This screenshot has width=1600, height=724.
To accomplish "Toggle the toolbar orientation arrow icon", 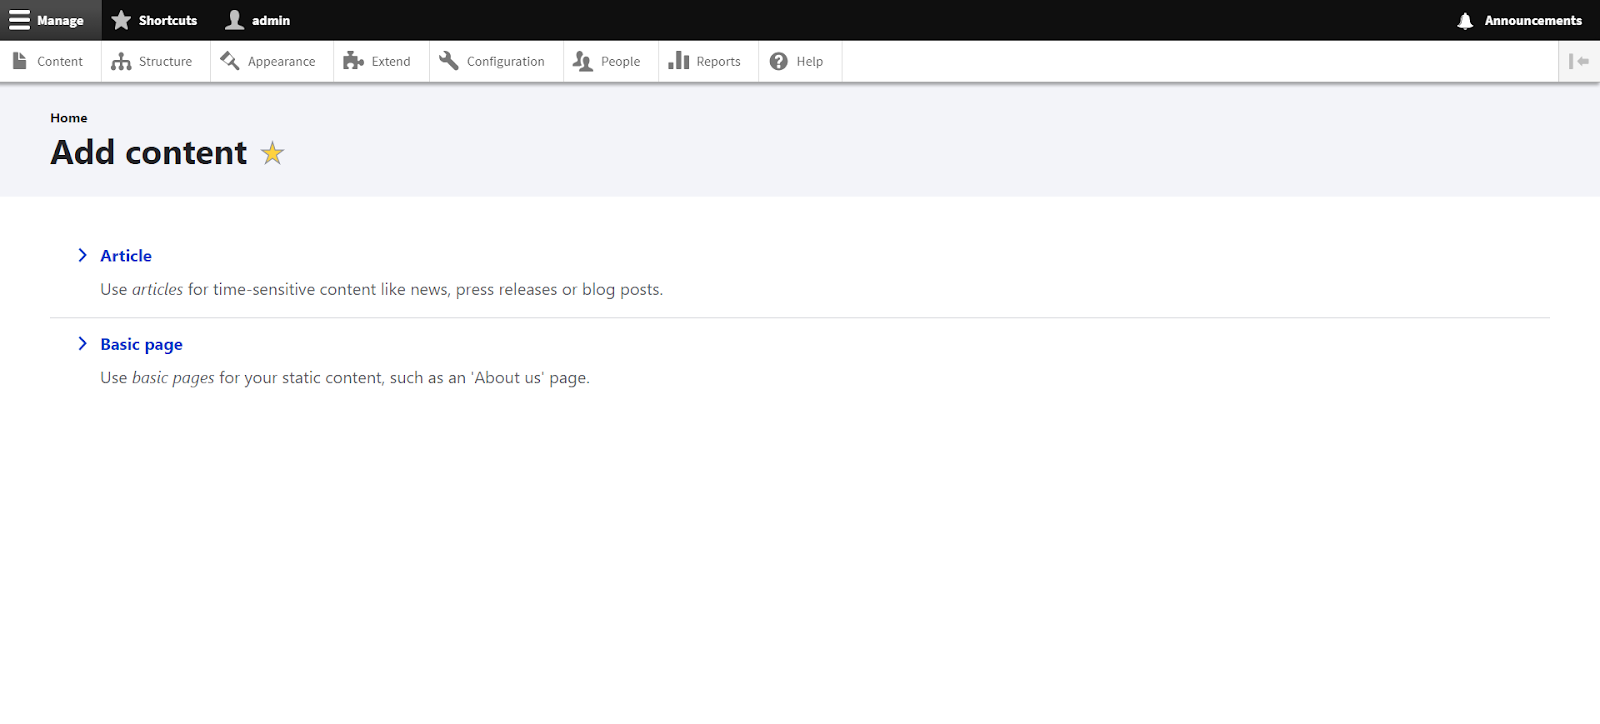I will (1579, 61).
